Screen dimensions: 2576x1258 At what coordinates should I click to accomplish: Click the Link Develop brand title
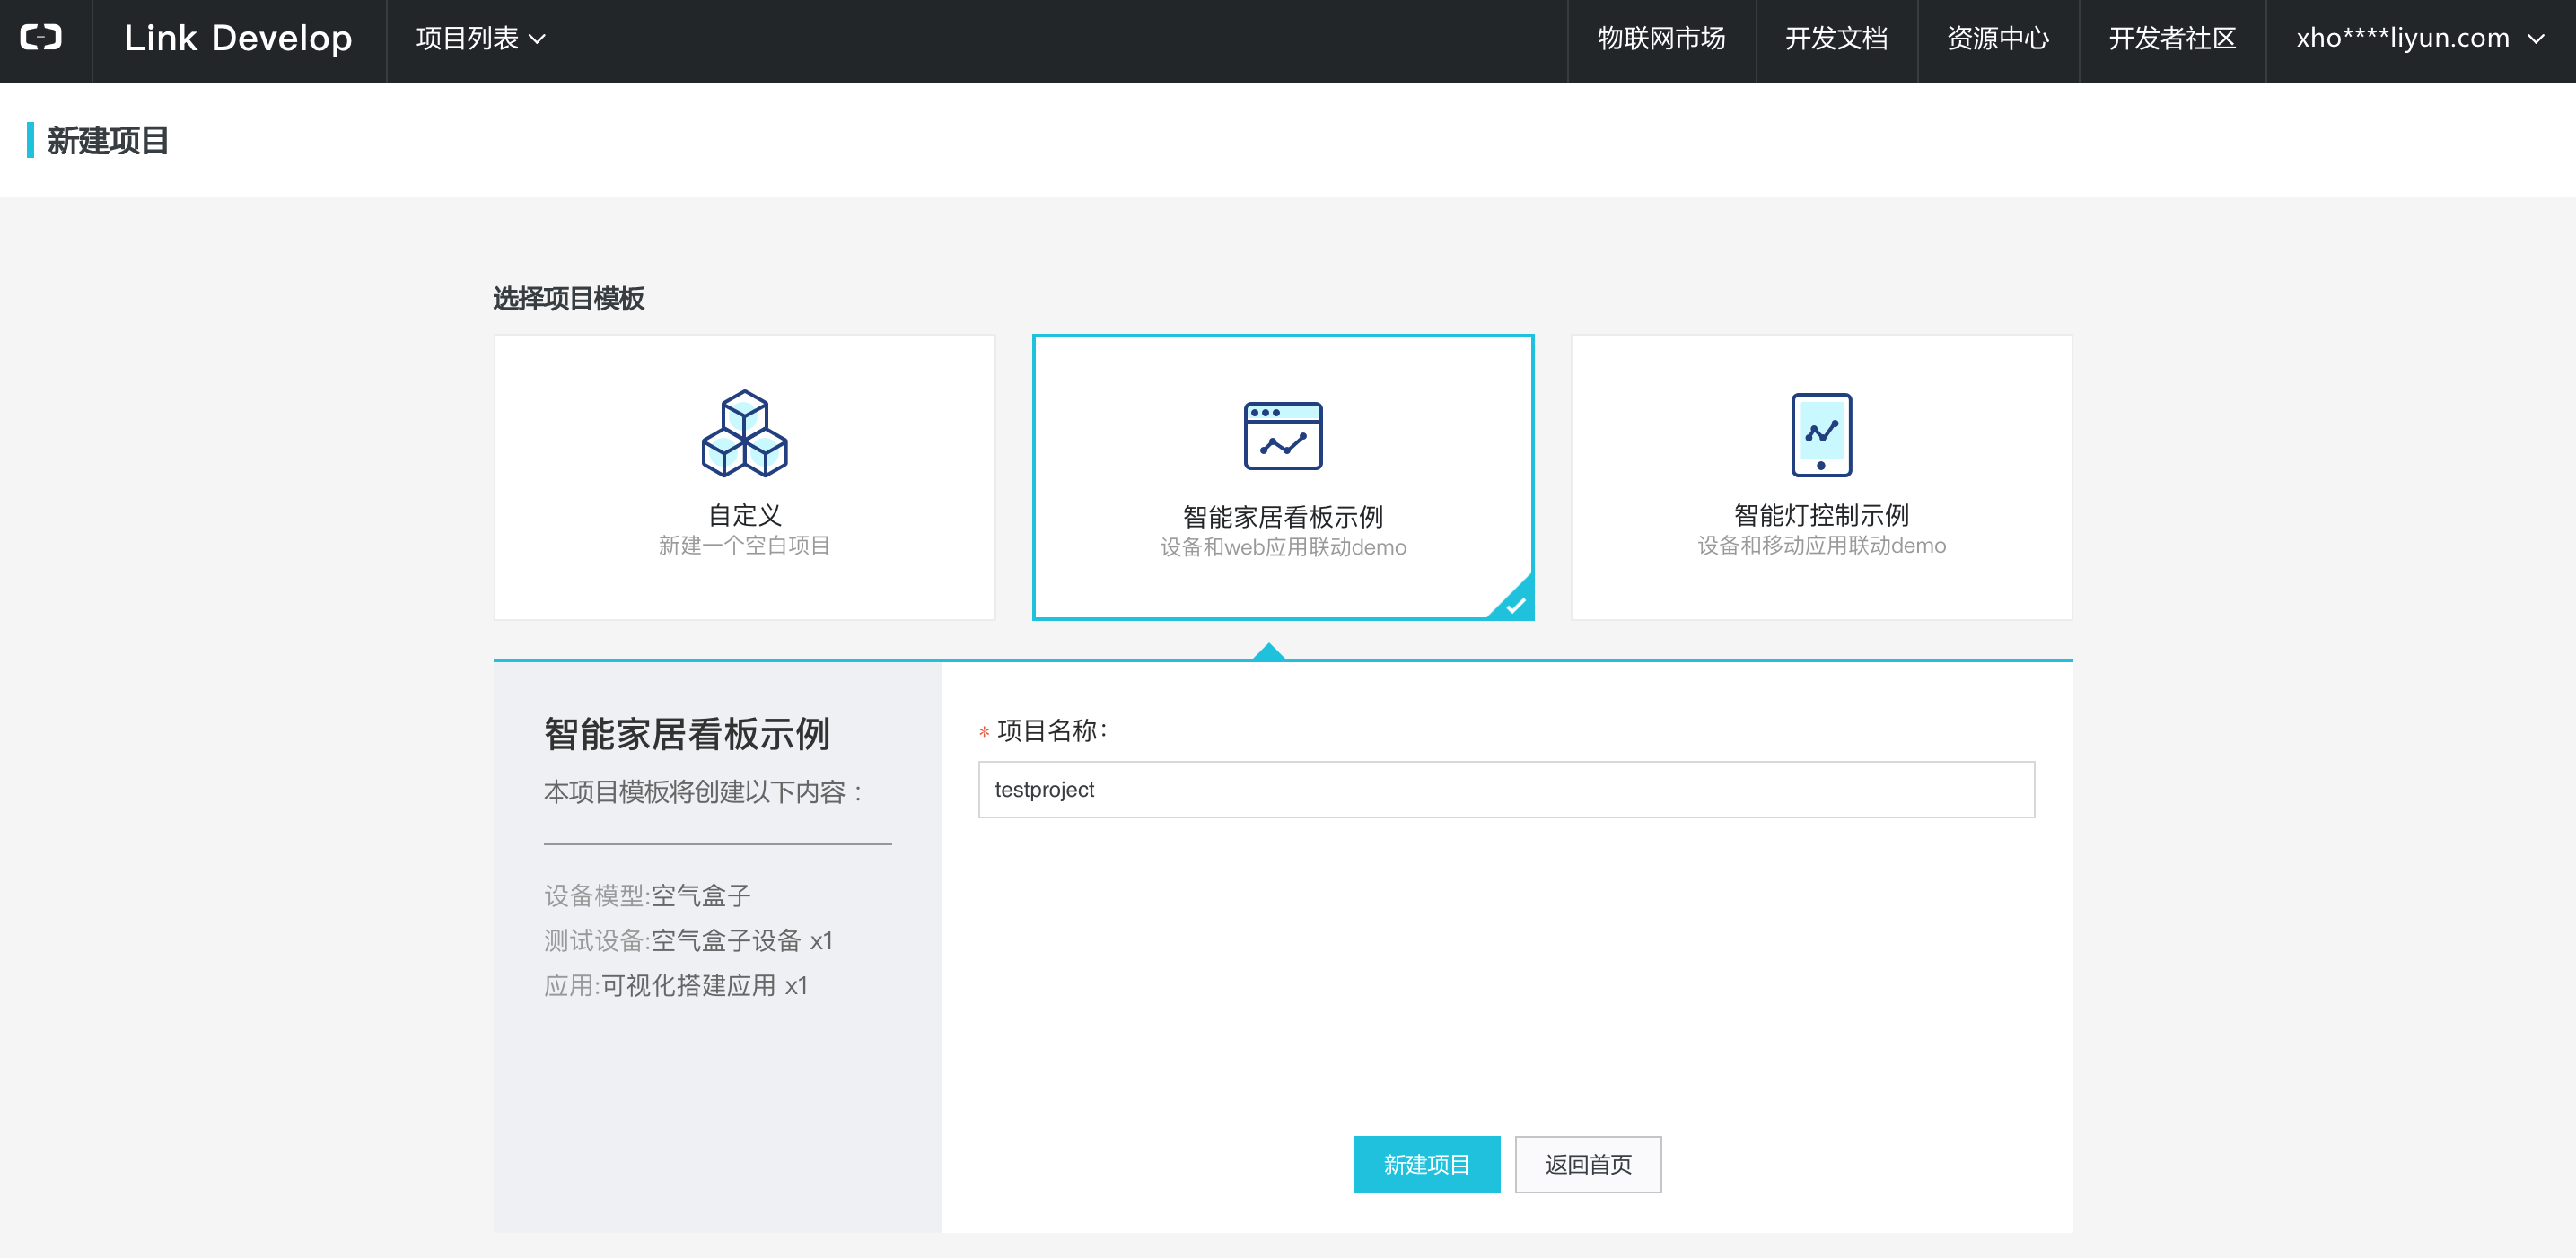pyautogui.click(x=238, y=39)
